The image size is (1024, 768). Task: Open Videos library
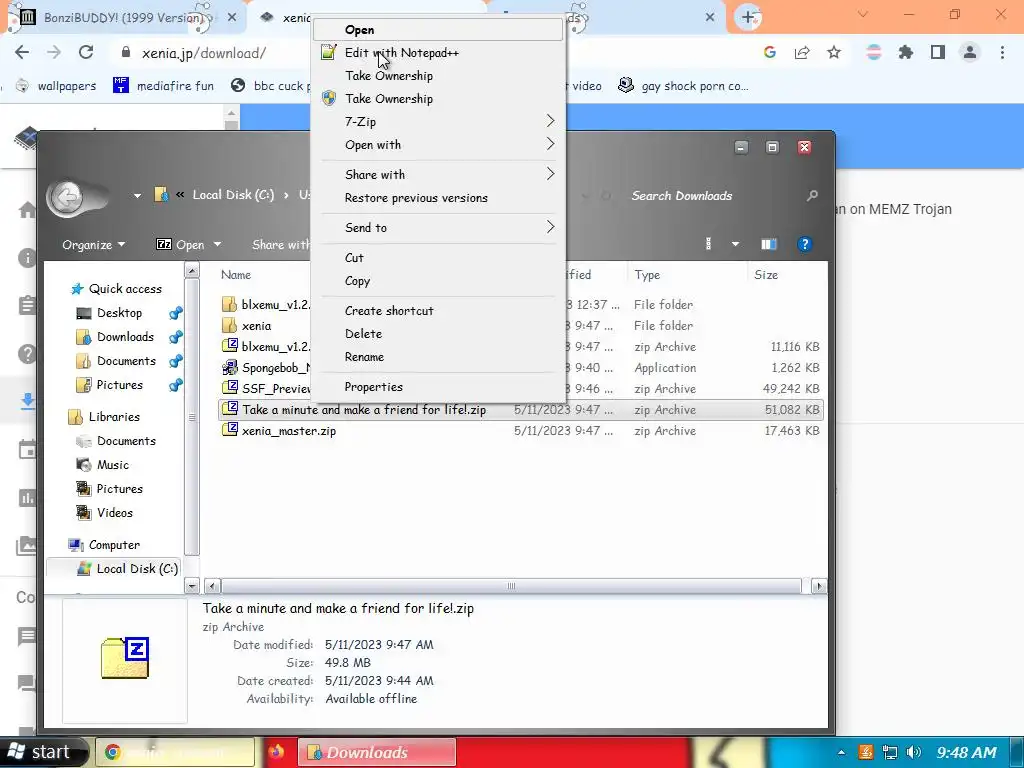[104, 513]
